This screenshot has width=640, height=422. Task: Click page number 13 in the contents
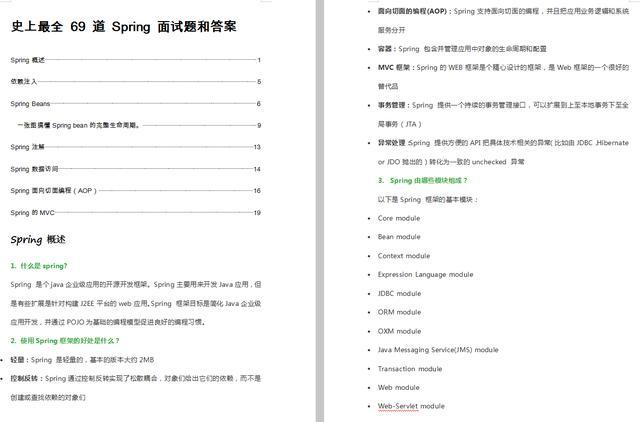(x=257, y=147)
